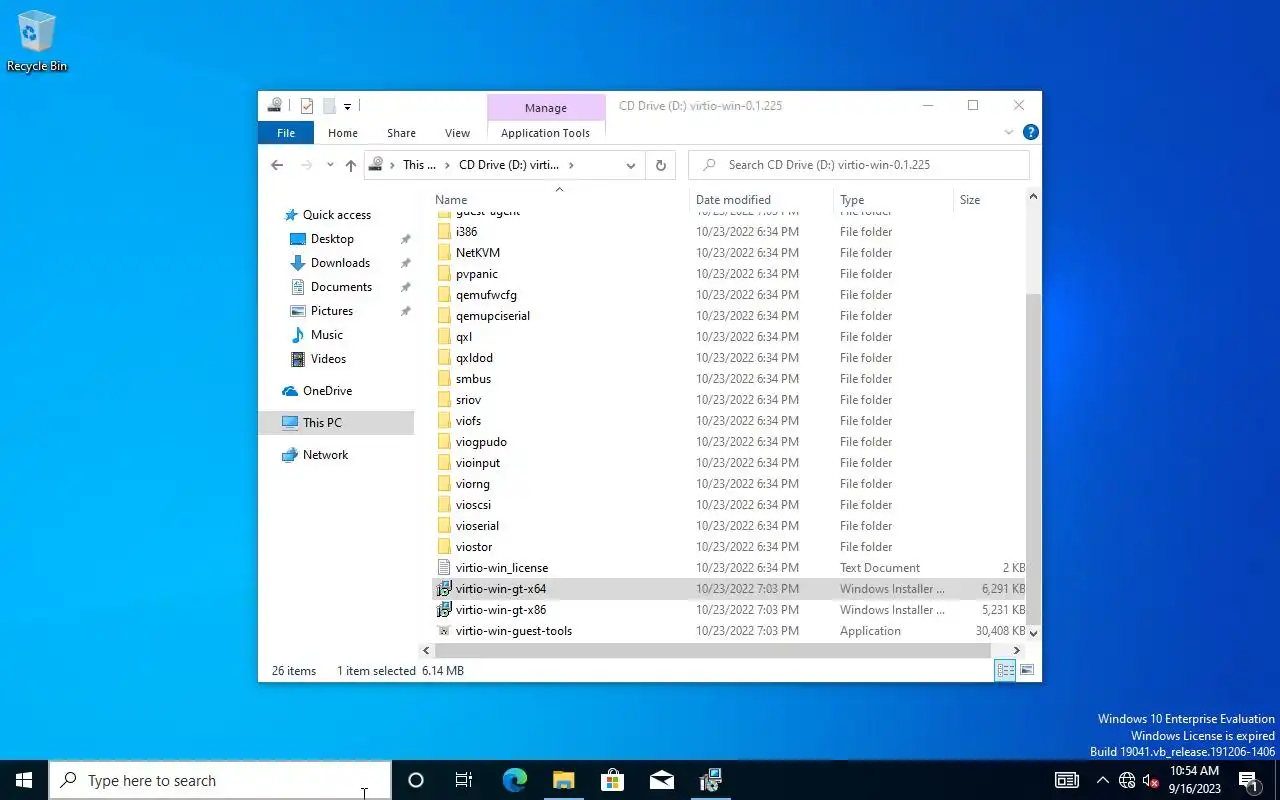Image resolution: width=1280 pixels, height=800 pixels.
Task: Open Cortana from the taskbar
Action: pyautogui.click(x=416, y=780)
